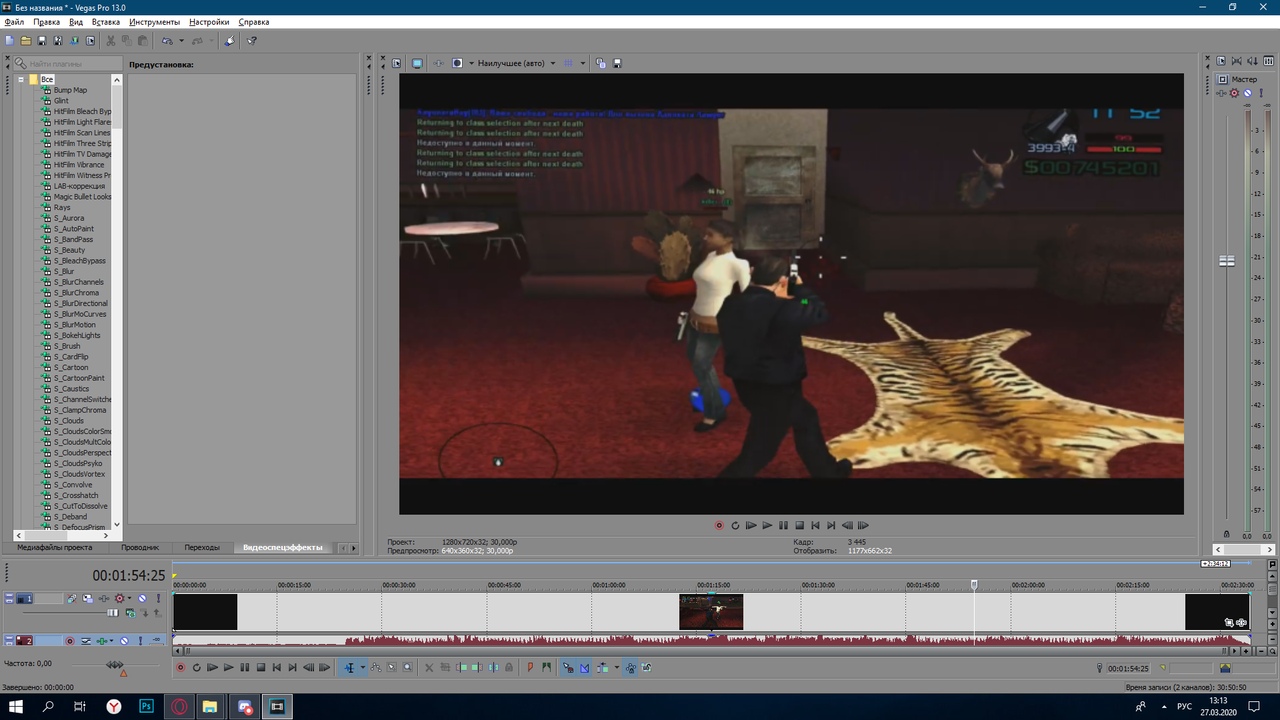
Task: Click the record button under the preview
Action: coord(718,525)
